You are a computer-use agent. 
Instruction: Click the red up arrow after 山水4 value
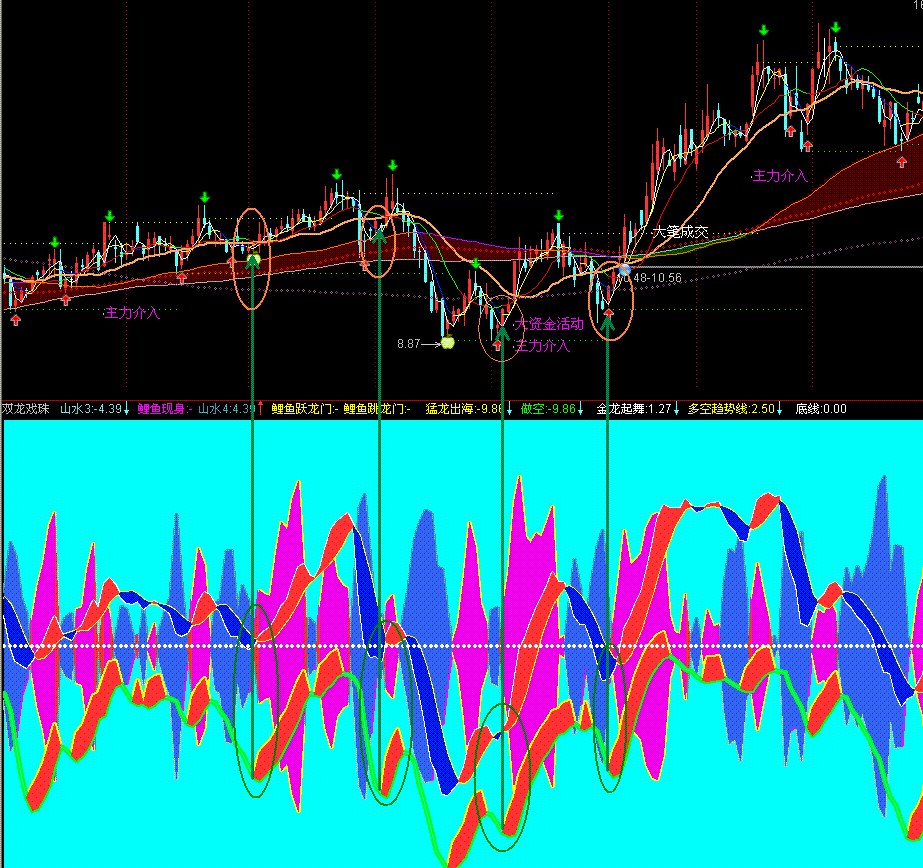tap(260, 408)
